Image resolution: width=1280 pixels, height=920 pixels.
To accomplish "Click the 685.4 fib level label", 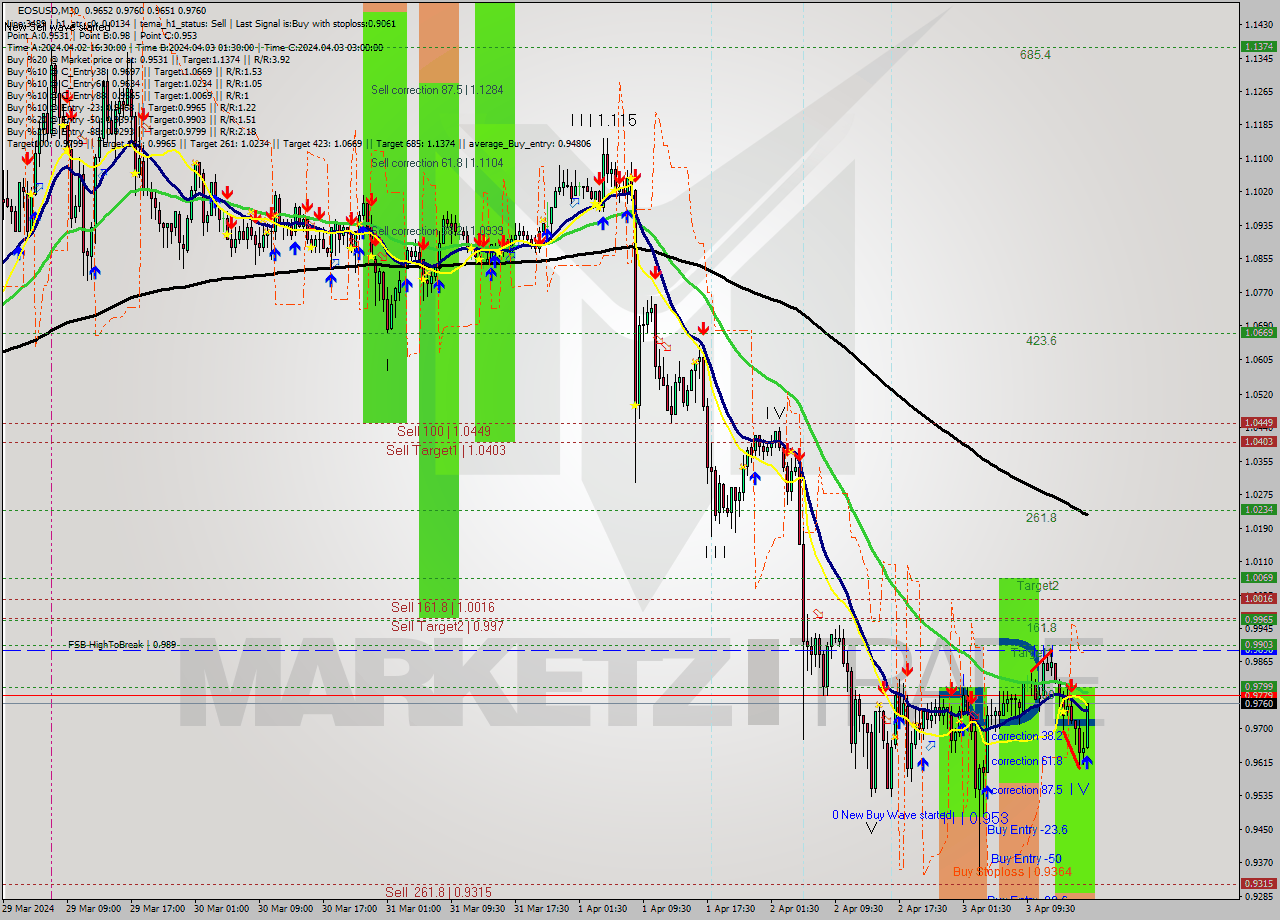I will pos(1035,55).
